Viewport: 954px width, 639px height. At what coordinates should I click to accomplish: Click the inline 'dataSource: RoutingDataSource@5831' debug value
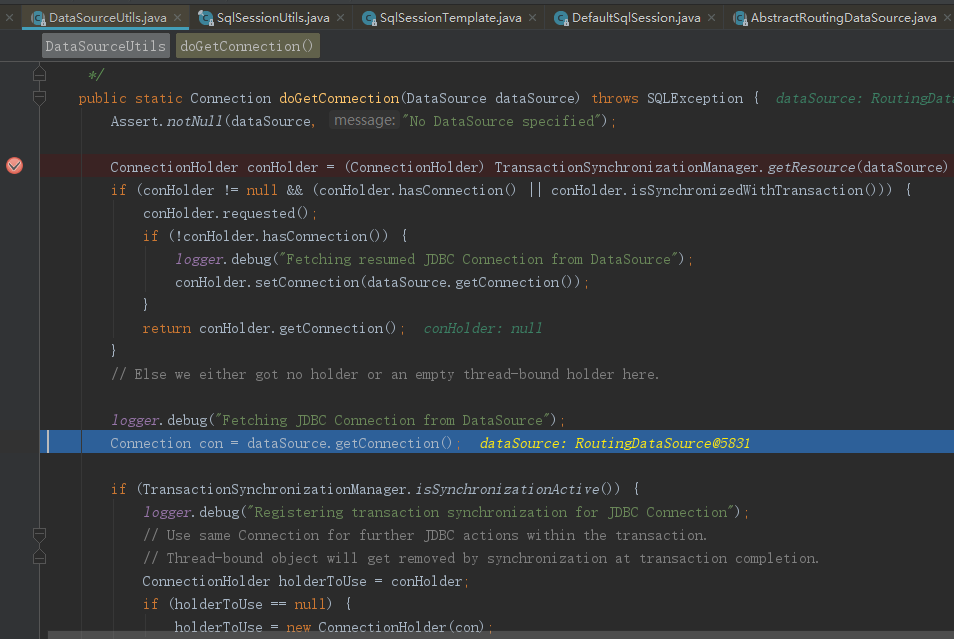coord(614,443)
